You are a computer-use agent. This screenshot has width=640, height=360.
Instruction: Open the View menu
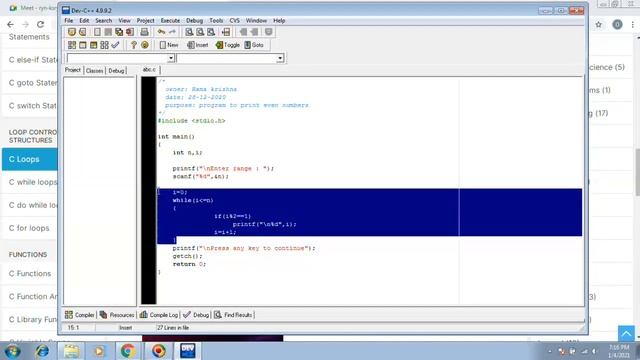tap(124, 20)
